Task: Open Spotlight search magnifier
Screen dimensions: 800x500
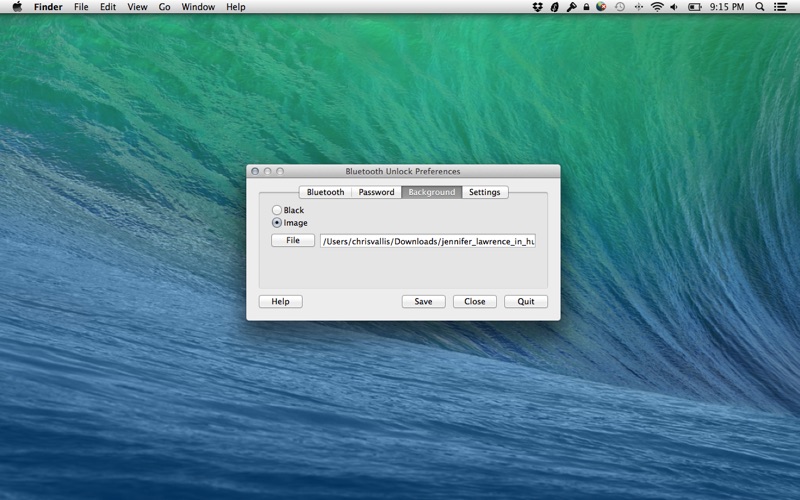Action: click(x=760, y=7)
